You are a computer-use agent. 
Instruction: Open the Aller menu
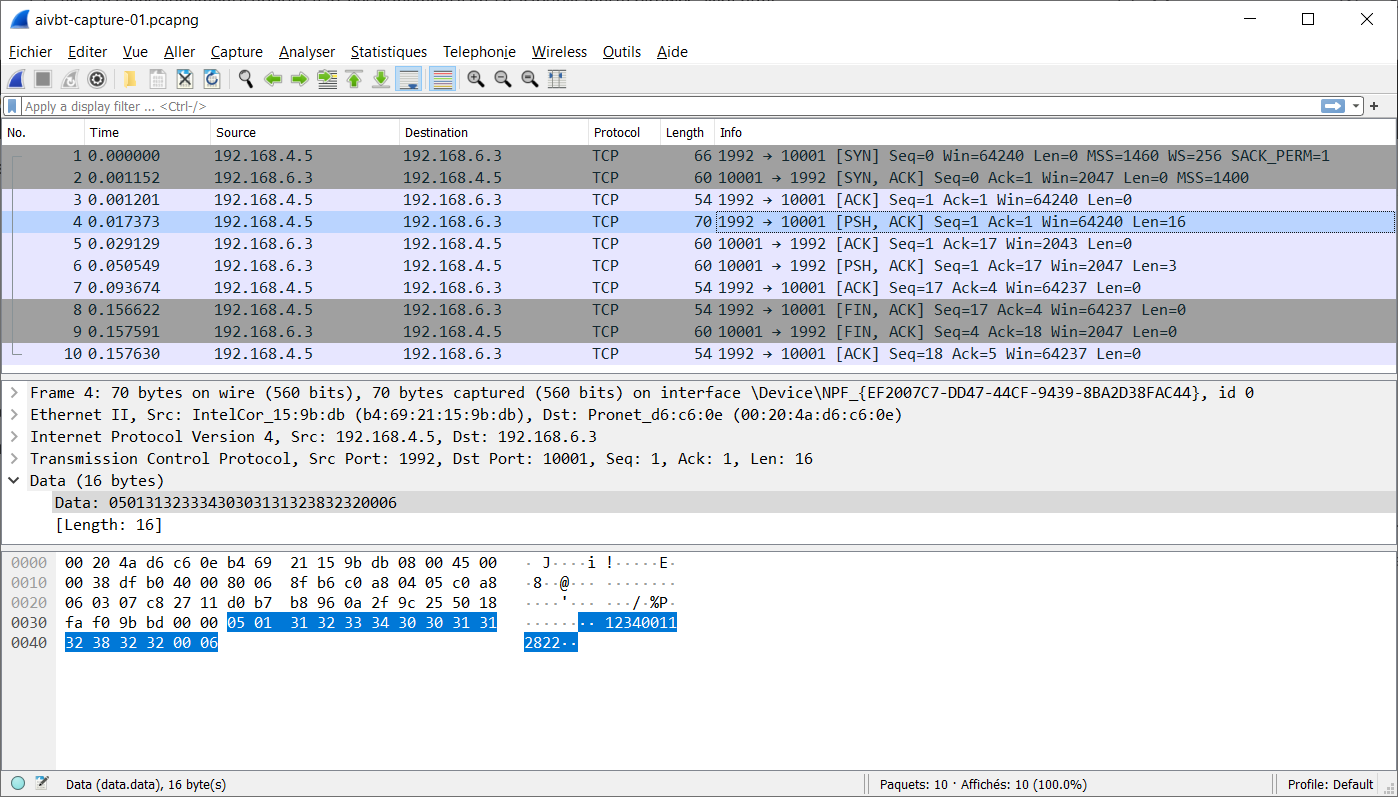pyautogui.click(x=180, y=52)
